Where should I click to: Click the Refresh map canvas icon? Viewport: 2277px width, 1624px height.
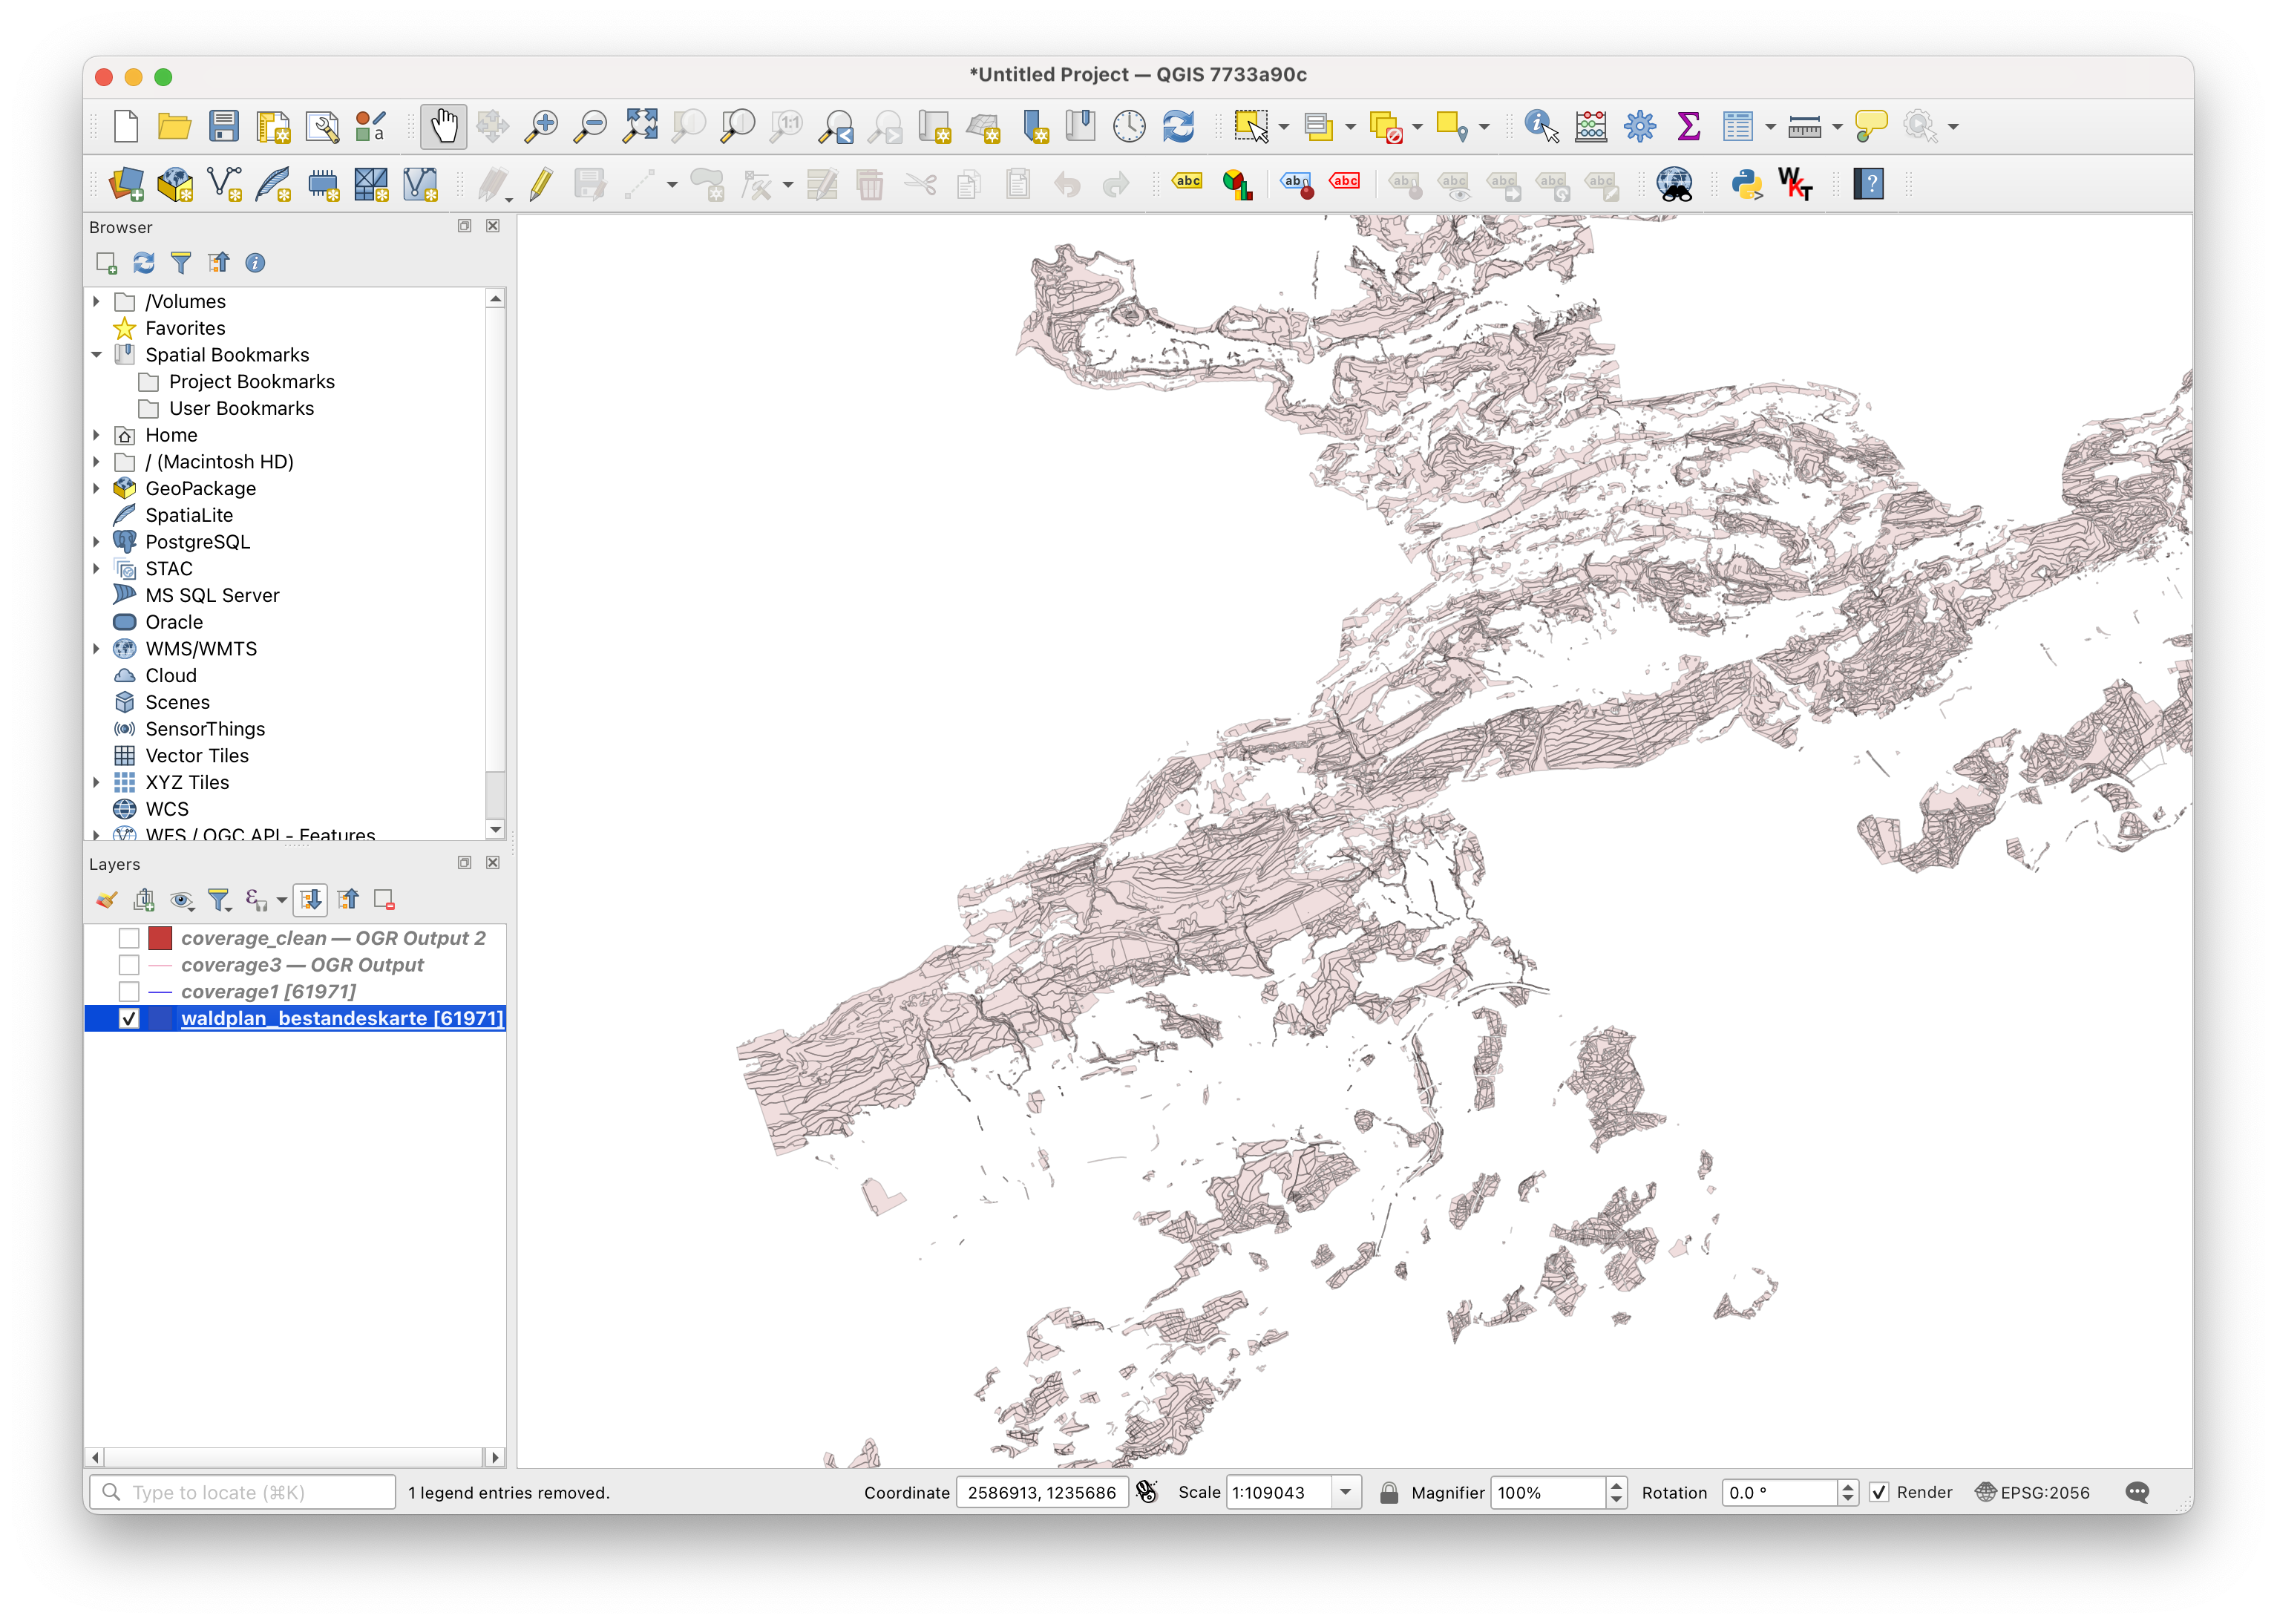point(1178,126)
